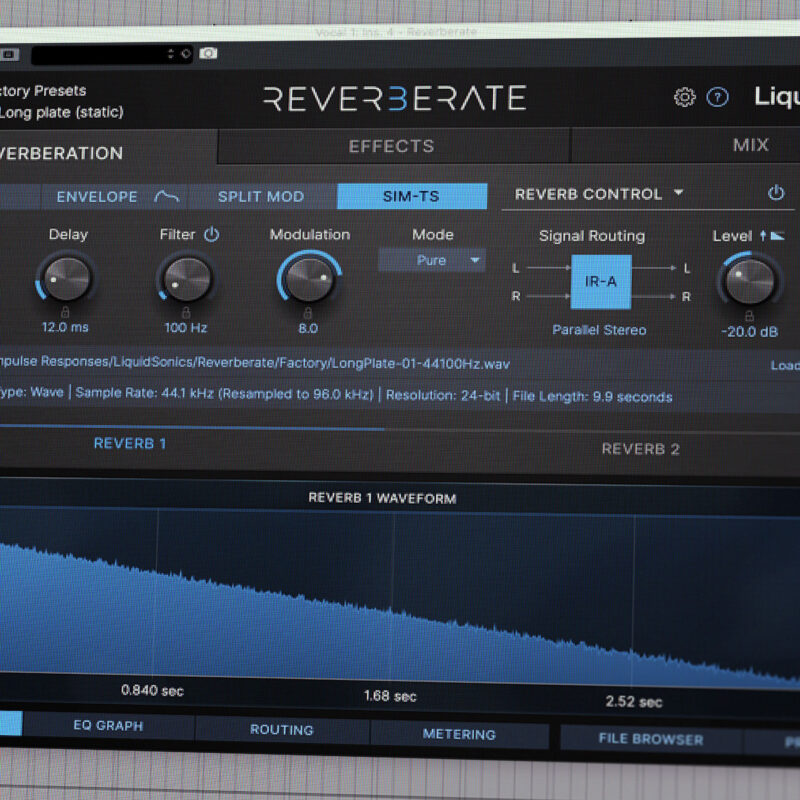The width and height of the screenshot is (800, 800).
Task: Click the highlighted blue button left of EQ Graph
Action: [x=11, y=723]
